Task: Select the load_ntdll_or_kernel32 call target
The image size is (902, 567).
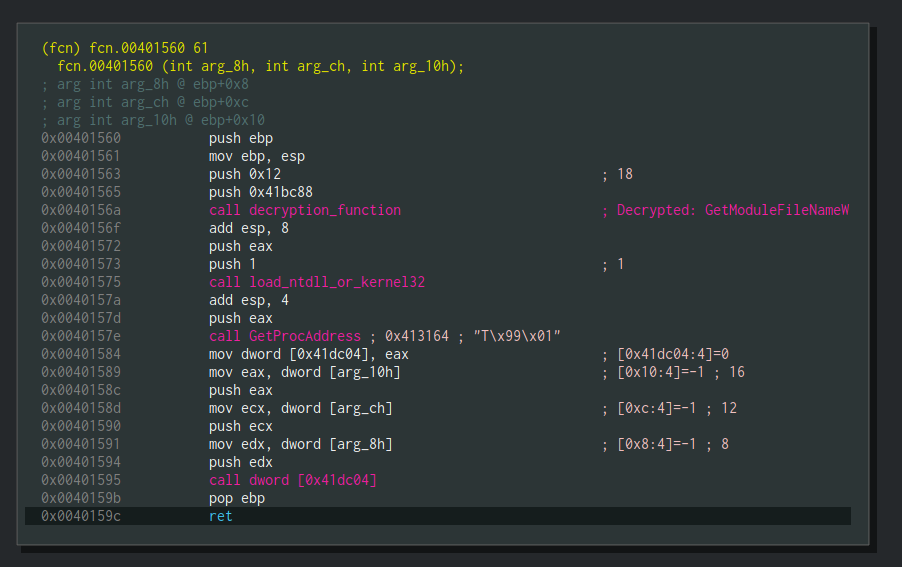Action: coord(339,282)
